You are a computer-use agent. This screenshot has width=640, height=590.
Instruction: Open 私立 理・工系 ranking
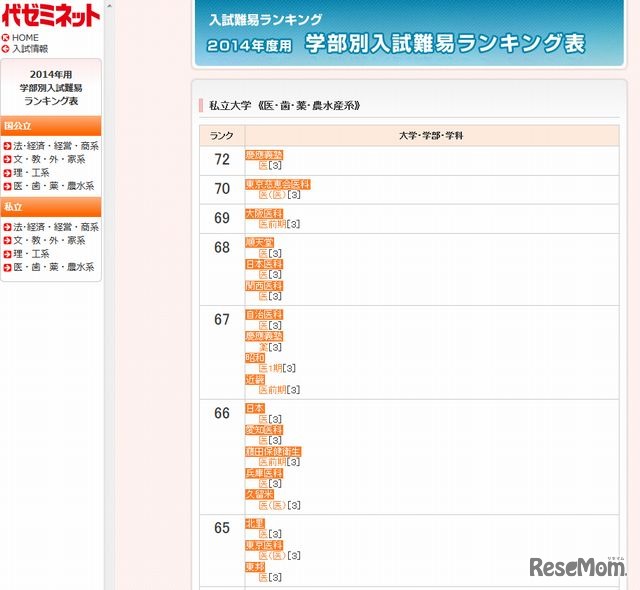point(31,254)
